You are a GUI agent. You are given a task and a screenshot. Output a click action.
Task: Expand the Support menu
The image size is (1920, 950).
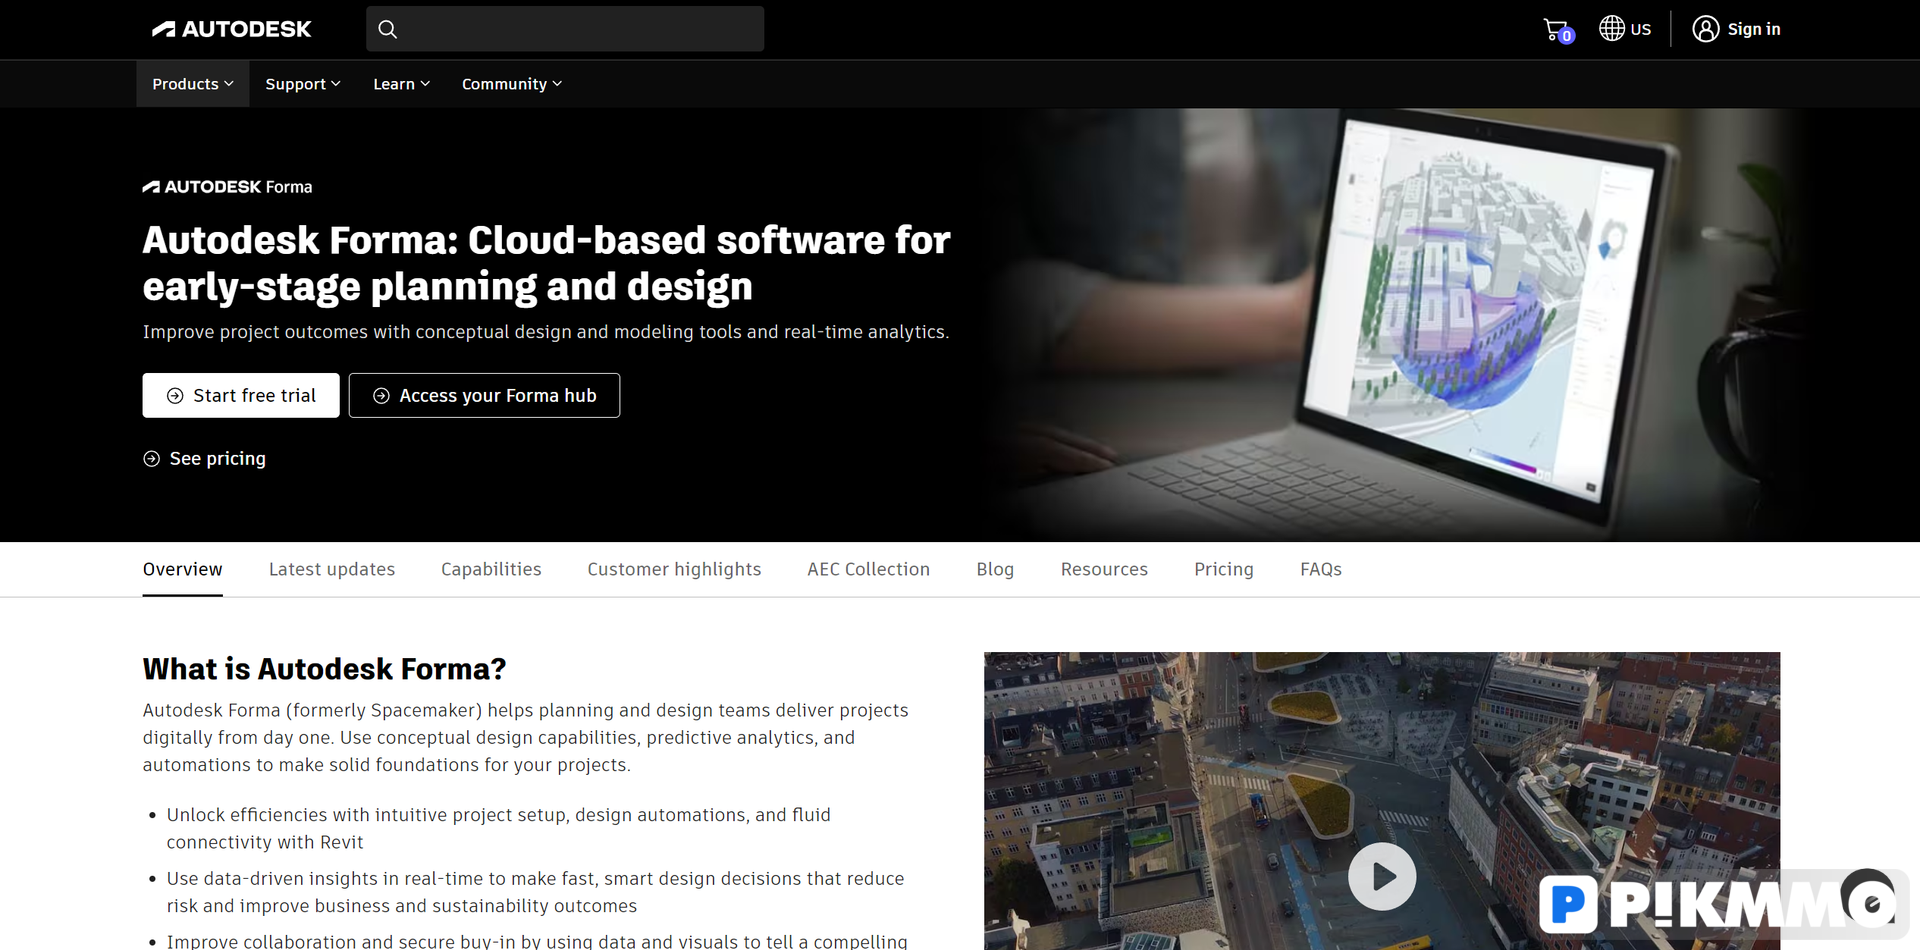click(x=303, y=84)
